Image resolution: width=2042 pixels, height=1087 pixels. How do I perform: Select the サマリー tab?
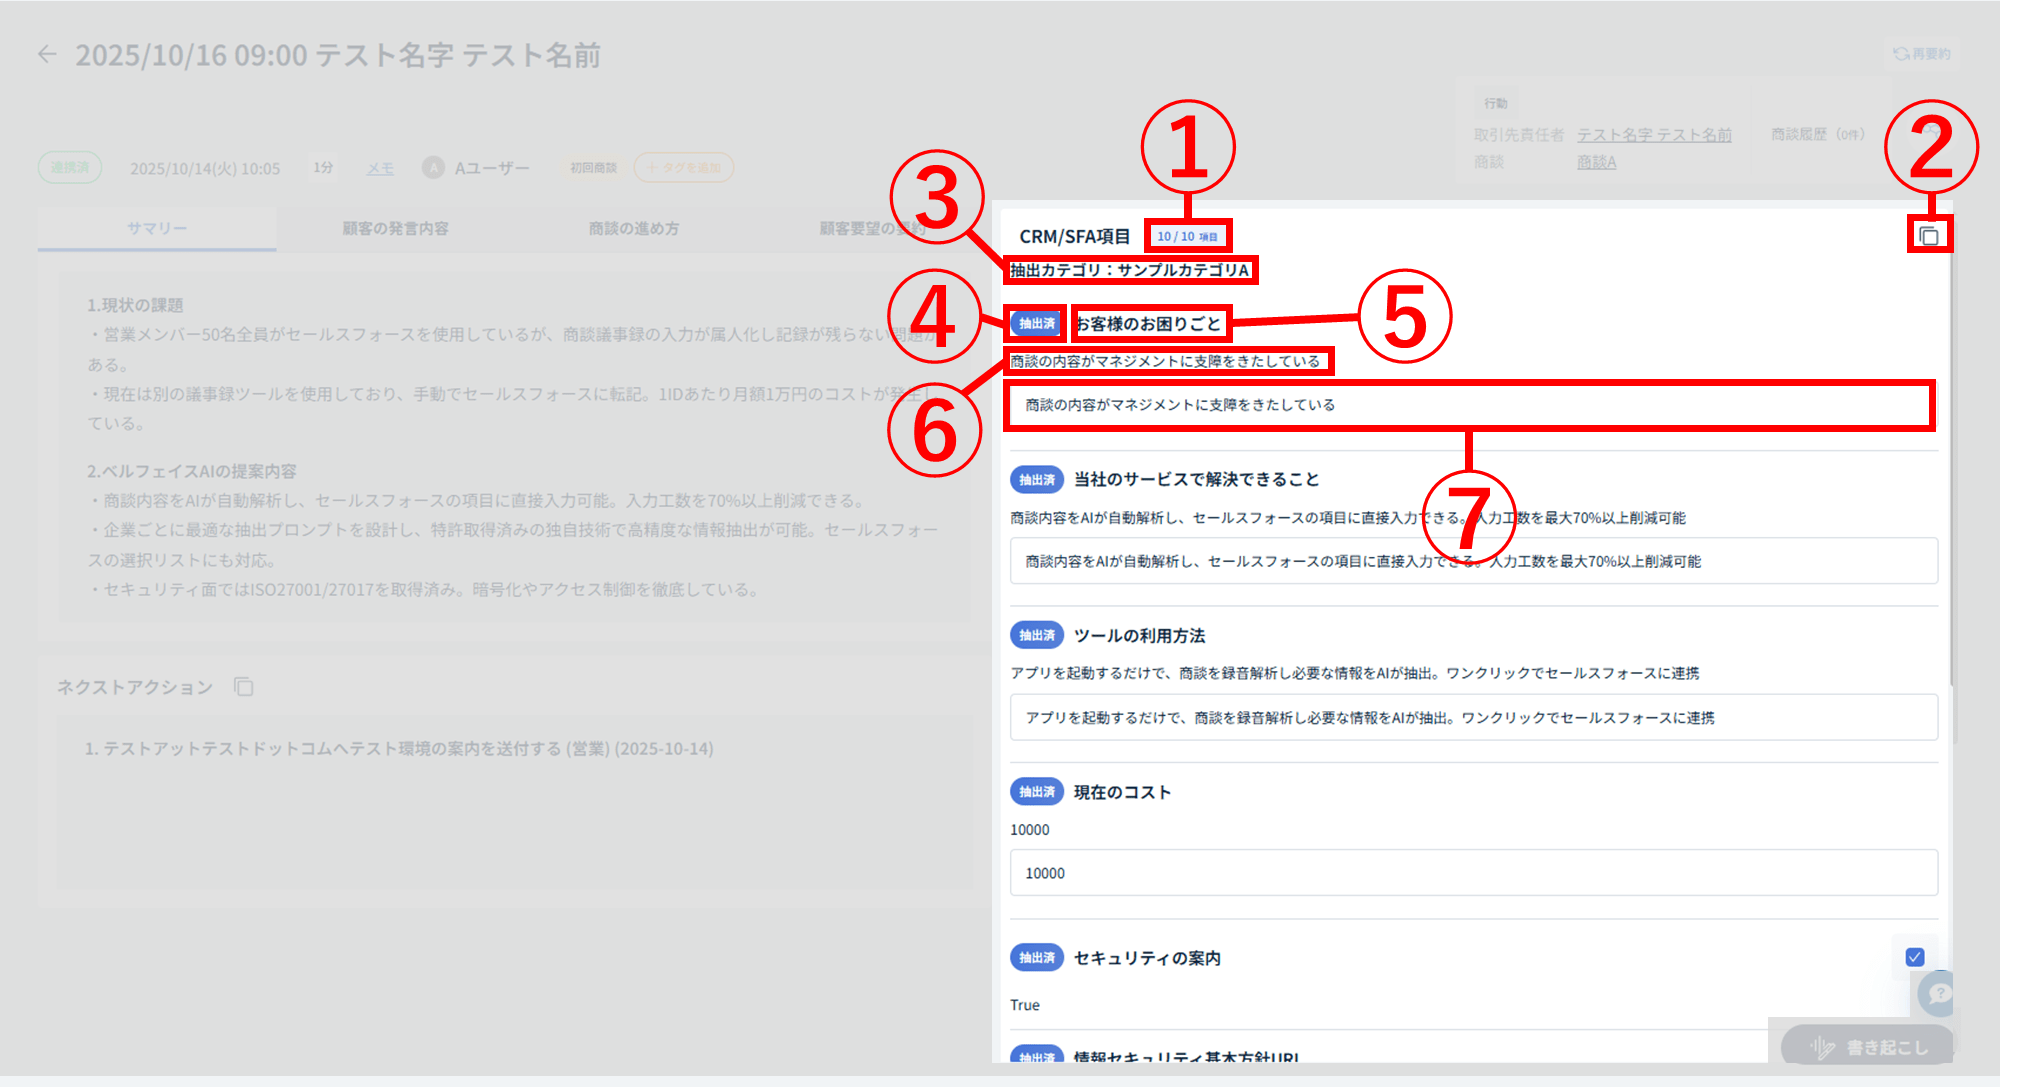(157, 229)
